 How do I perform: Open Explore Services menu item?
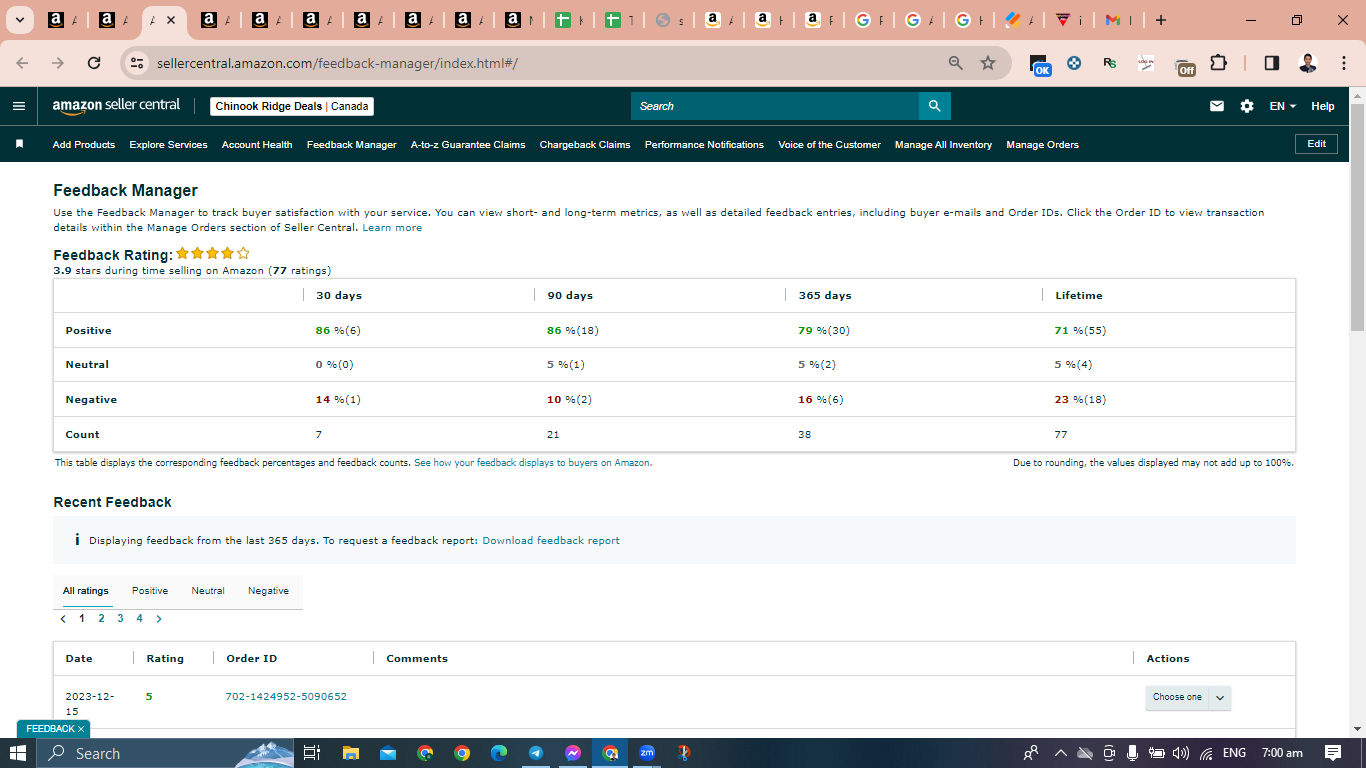[168, 144]
